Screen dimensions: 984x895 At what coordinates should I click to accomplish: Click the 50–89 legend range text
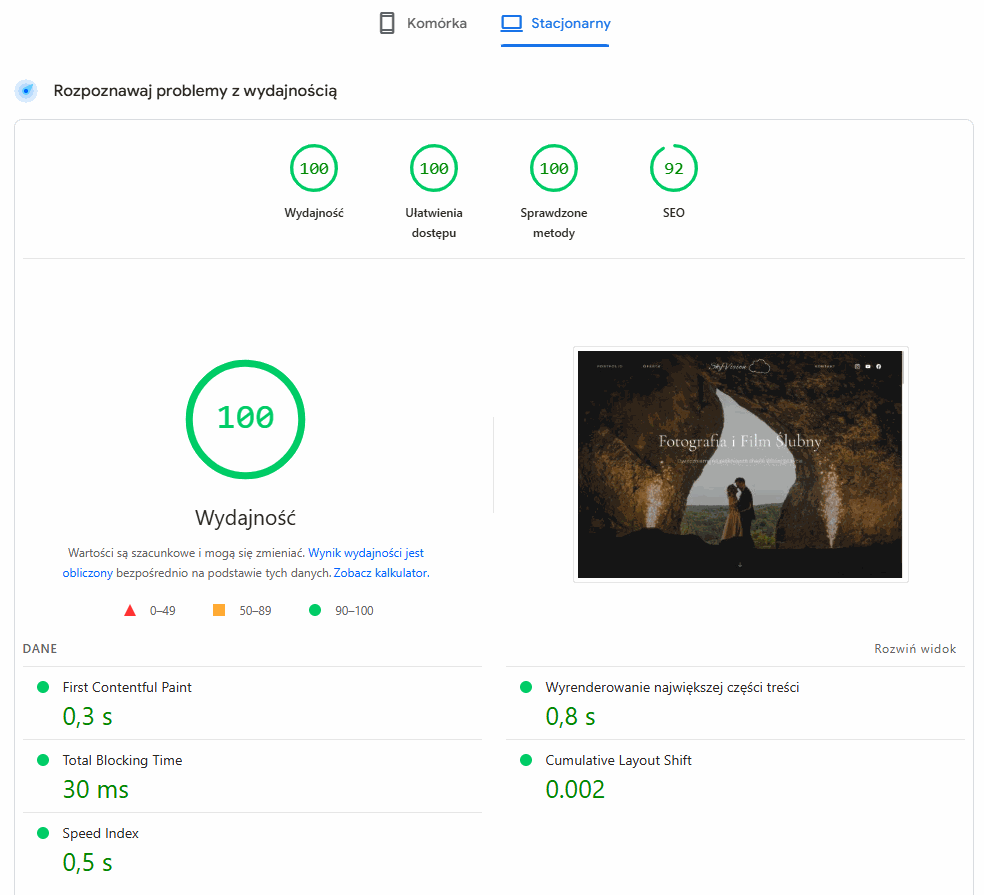pos(255,611)
